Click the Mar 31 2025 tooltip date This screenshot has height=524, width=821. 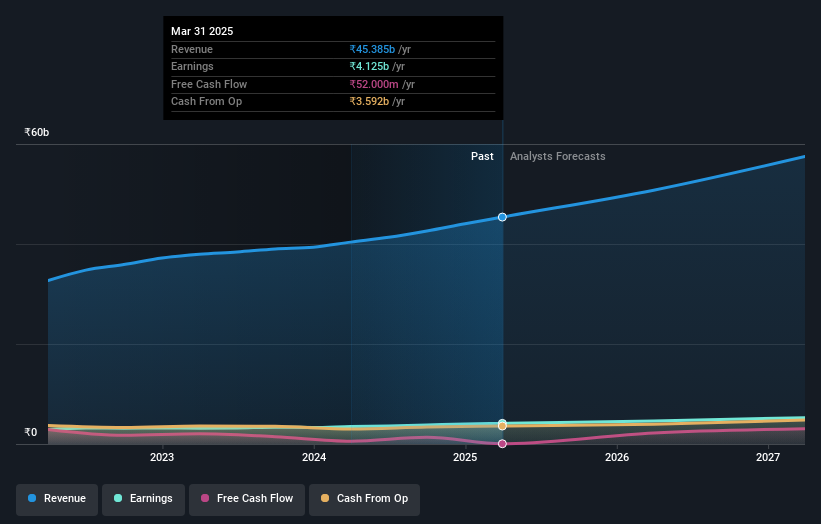point(202,31)
